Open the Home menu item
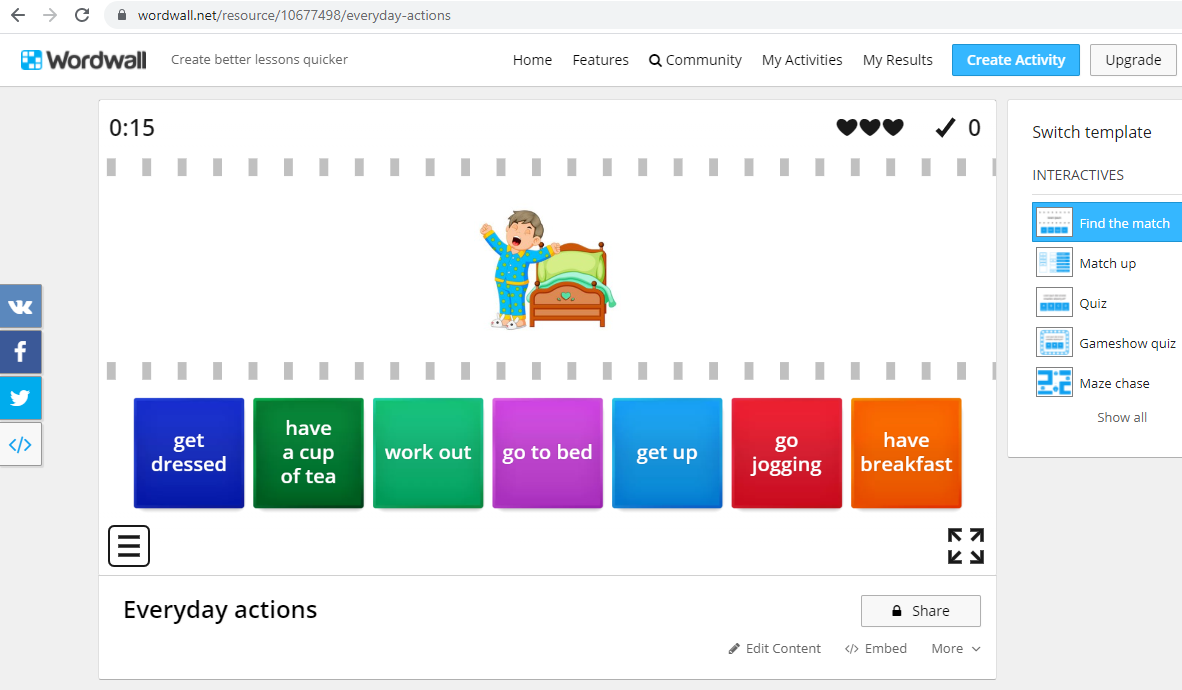 (x=532, y=60)
